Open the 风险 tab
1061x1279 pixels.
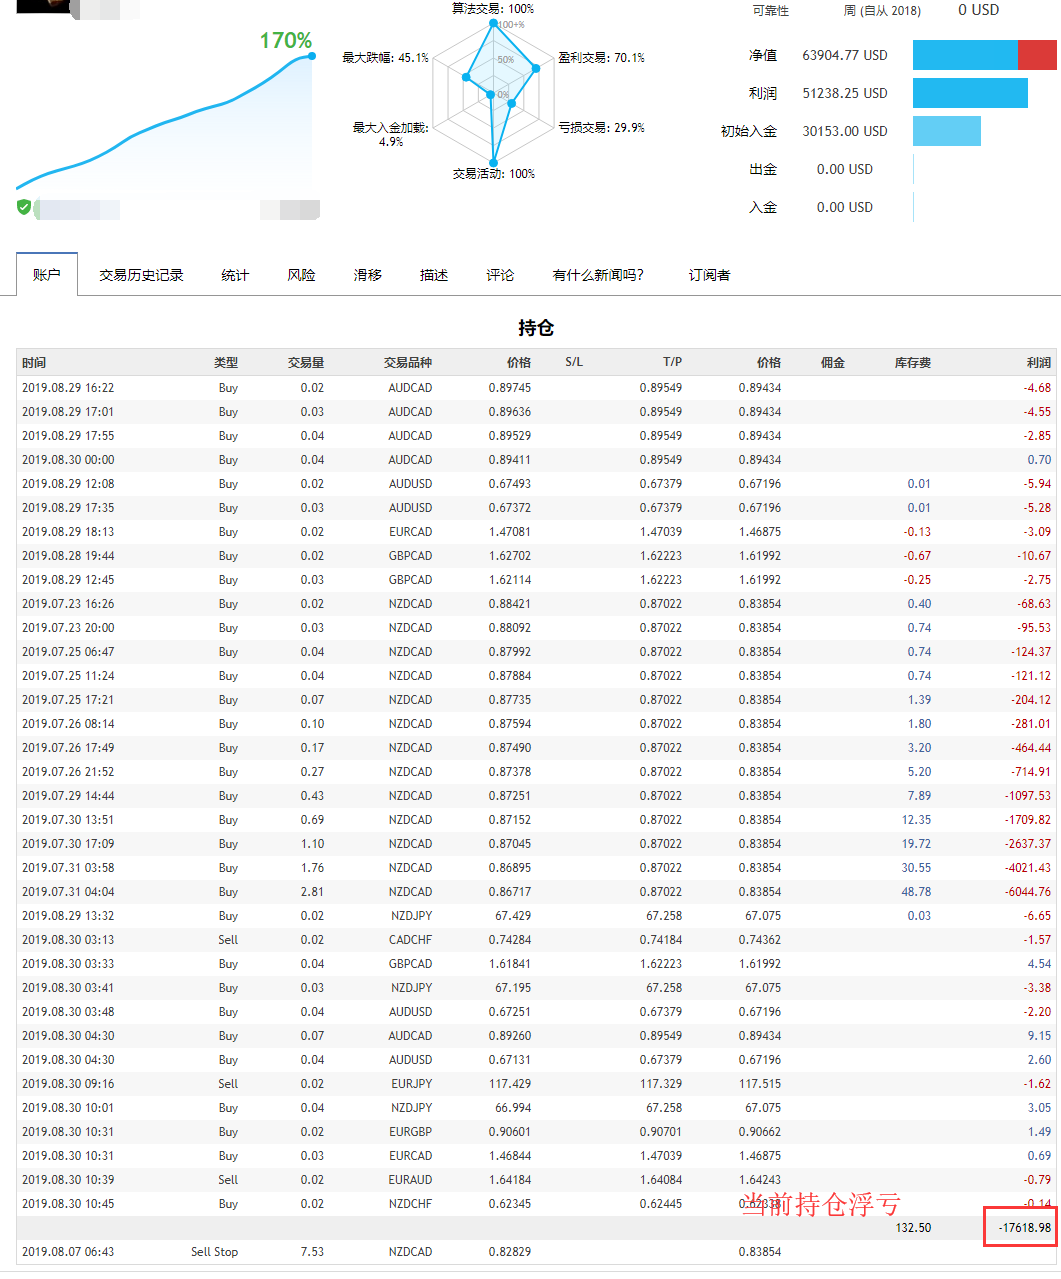click(301, 275)
